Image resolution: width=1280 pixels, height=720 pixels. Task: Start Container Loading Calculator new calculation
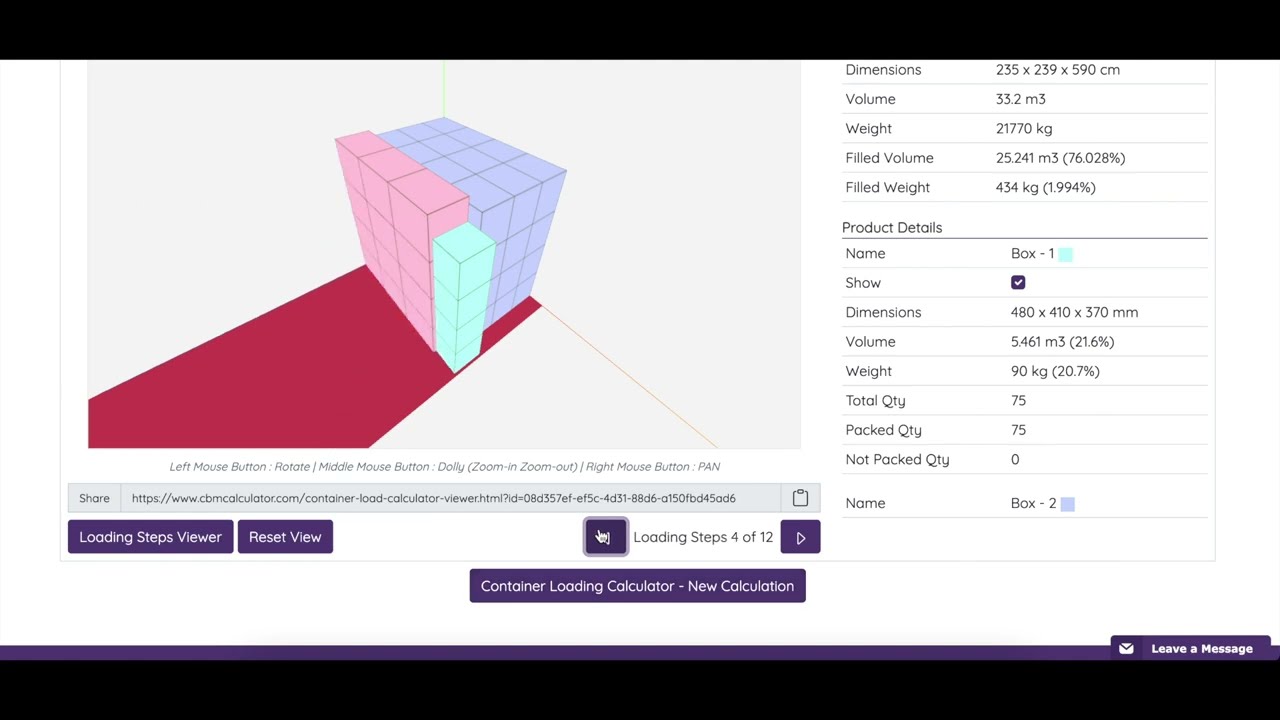coord(637,586)
